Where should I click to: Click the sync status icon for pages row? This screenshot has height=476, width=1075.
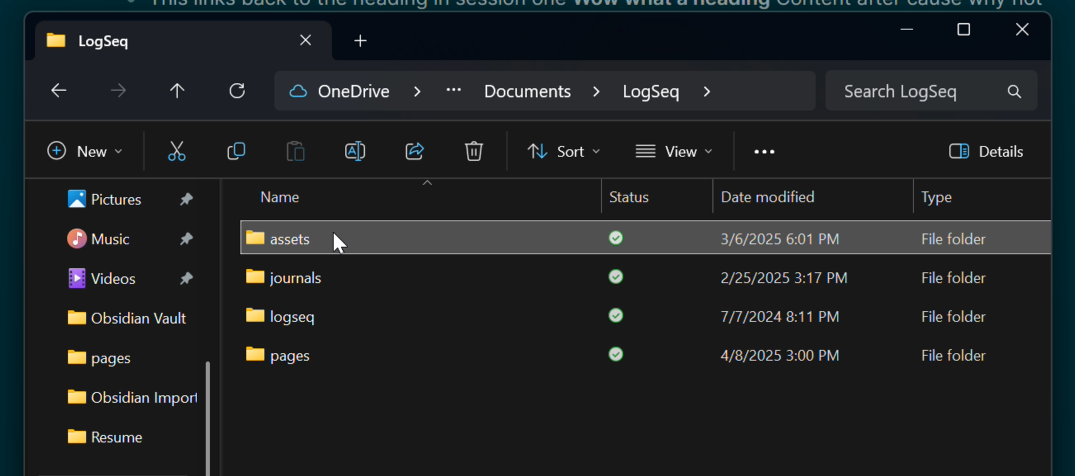coord(616,355)
